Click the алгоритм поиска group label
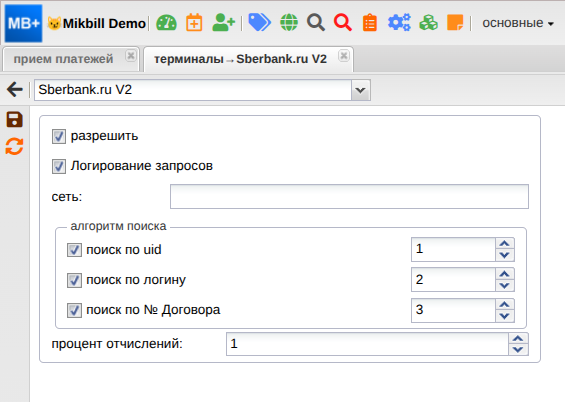 coord(118,226)
